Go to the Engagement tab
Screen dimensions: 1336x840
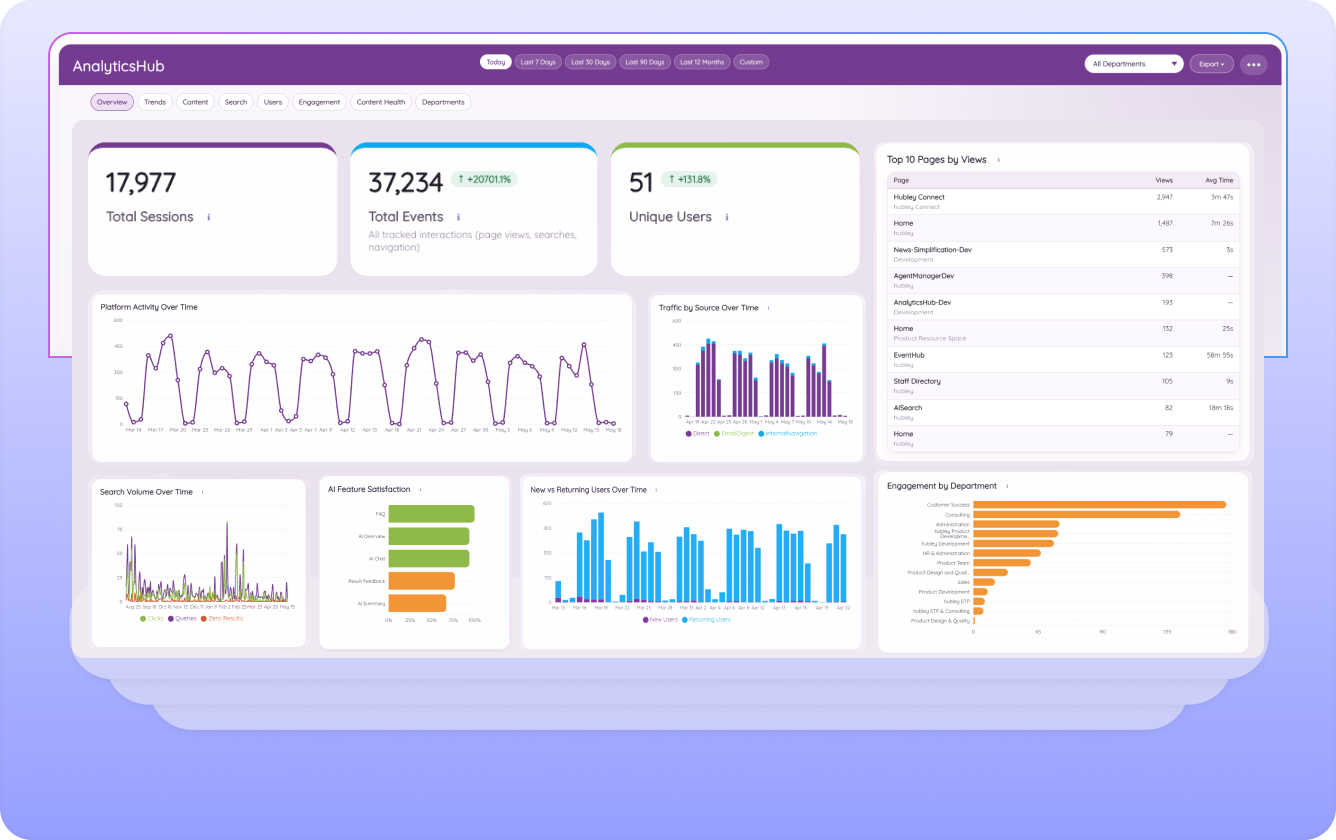[x=320, y=102]
